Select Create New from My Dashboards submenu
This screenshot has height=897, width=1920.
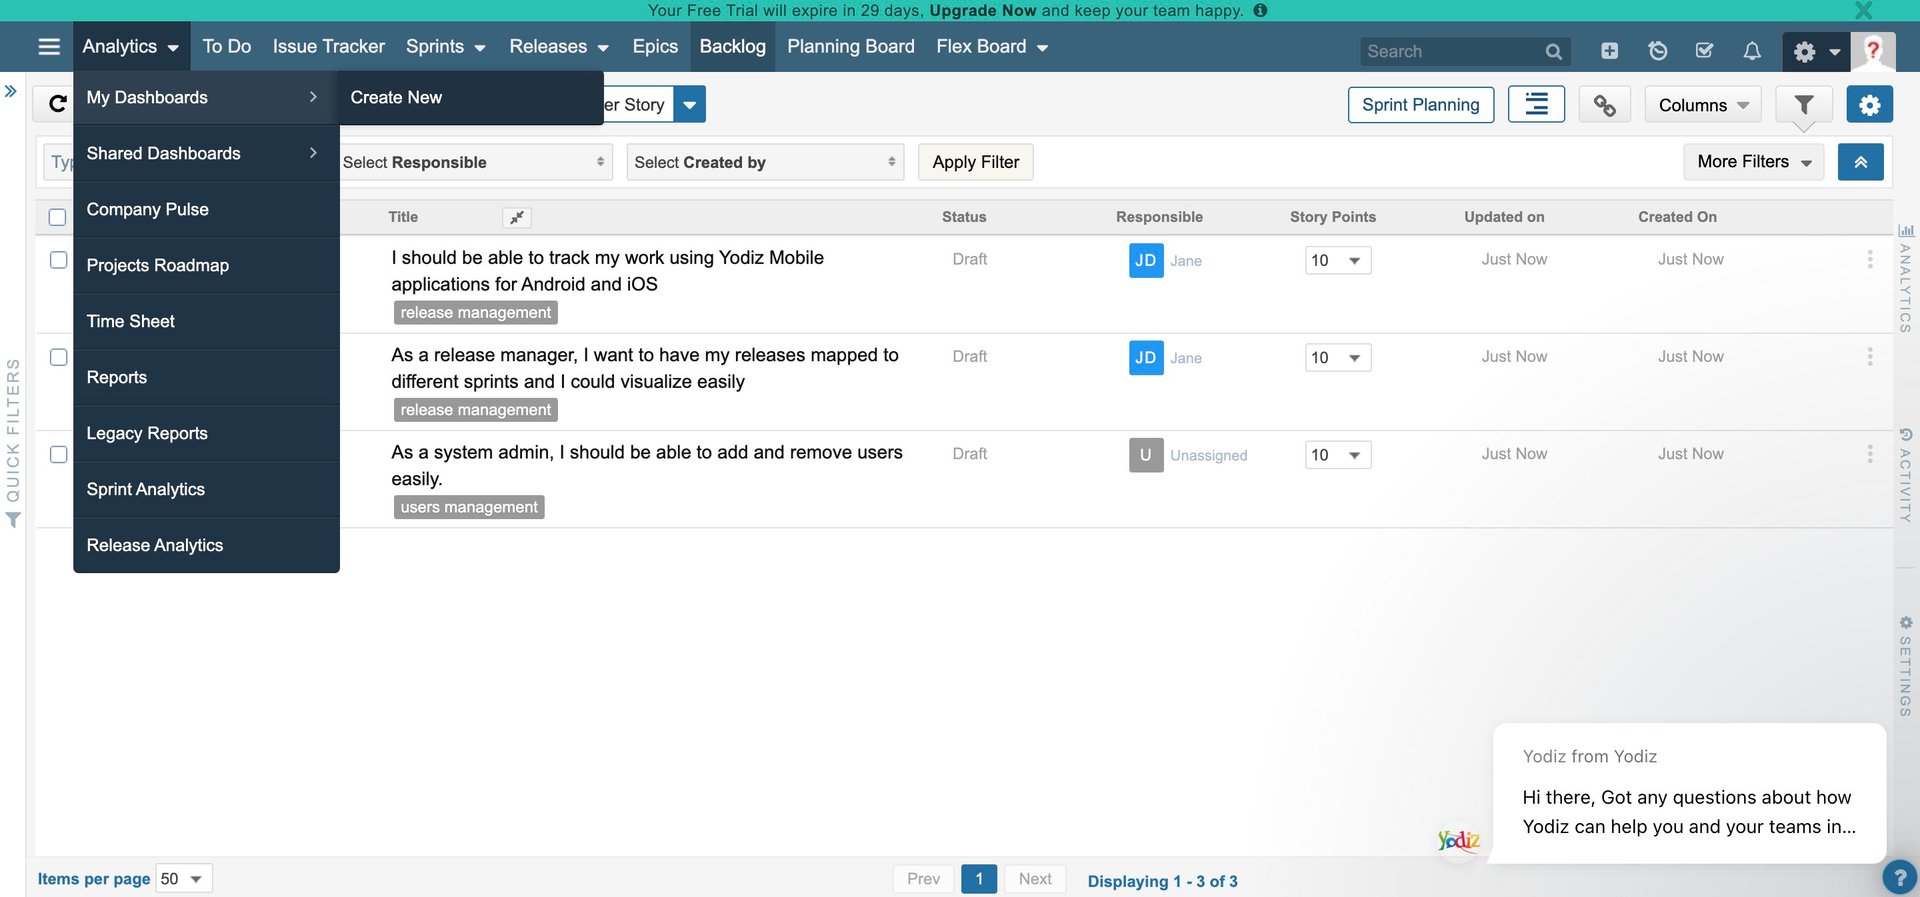click(x=470, y=97)
